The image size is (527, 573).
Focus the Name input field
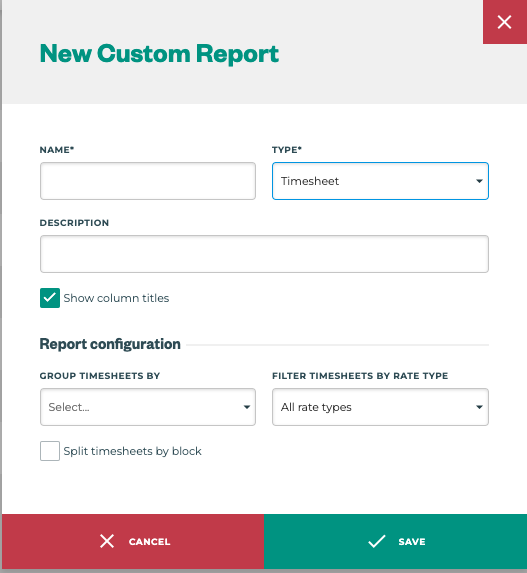click(x=148, y=181)
